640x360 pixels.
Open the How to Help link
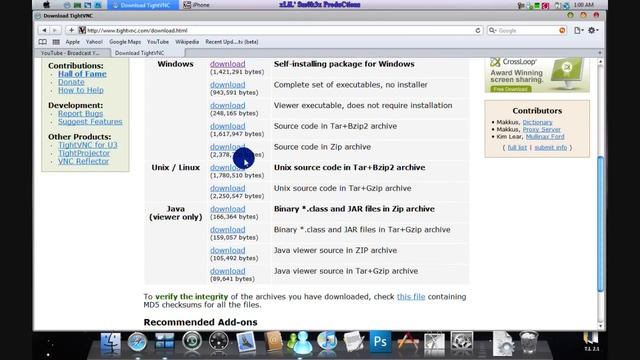pos(81,90)
